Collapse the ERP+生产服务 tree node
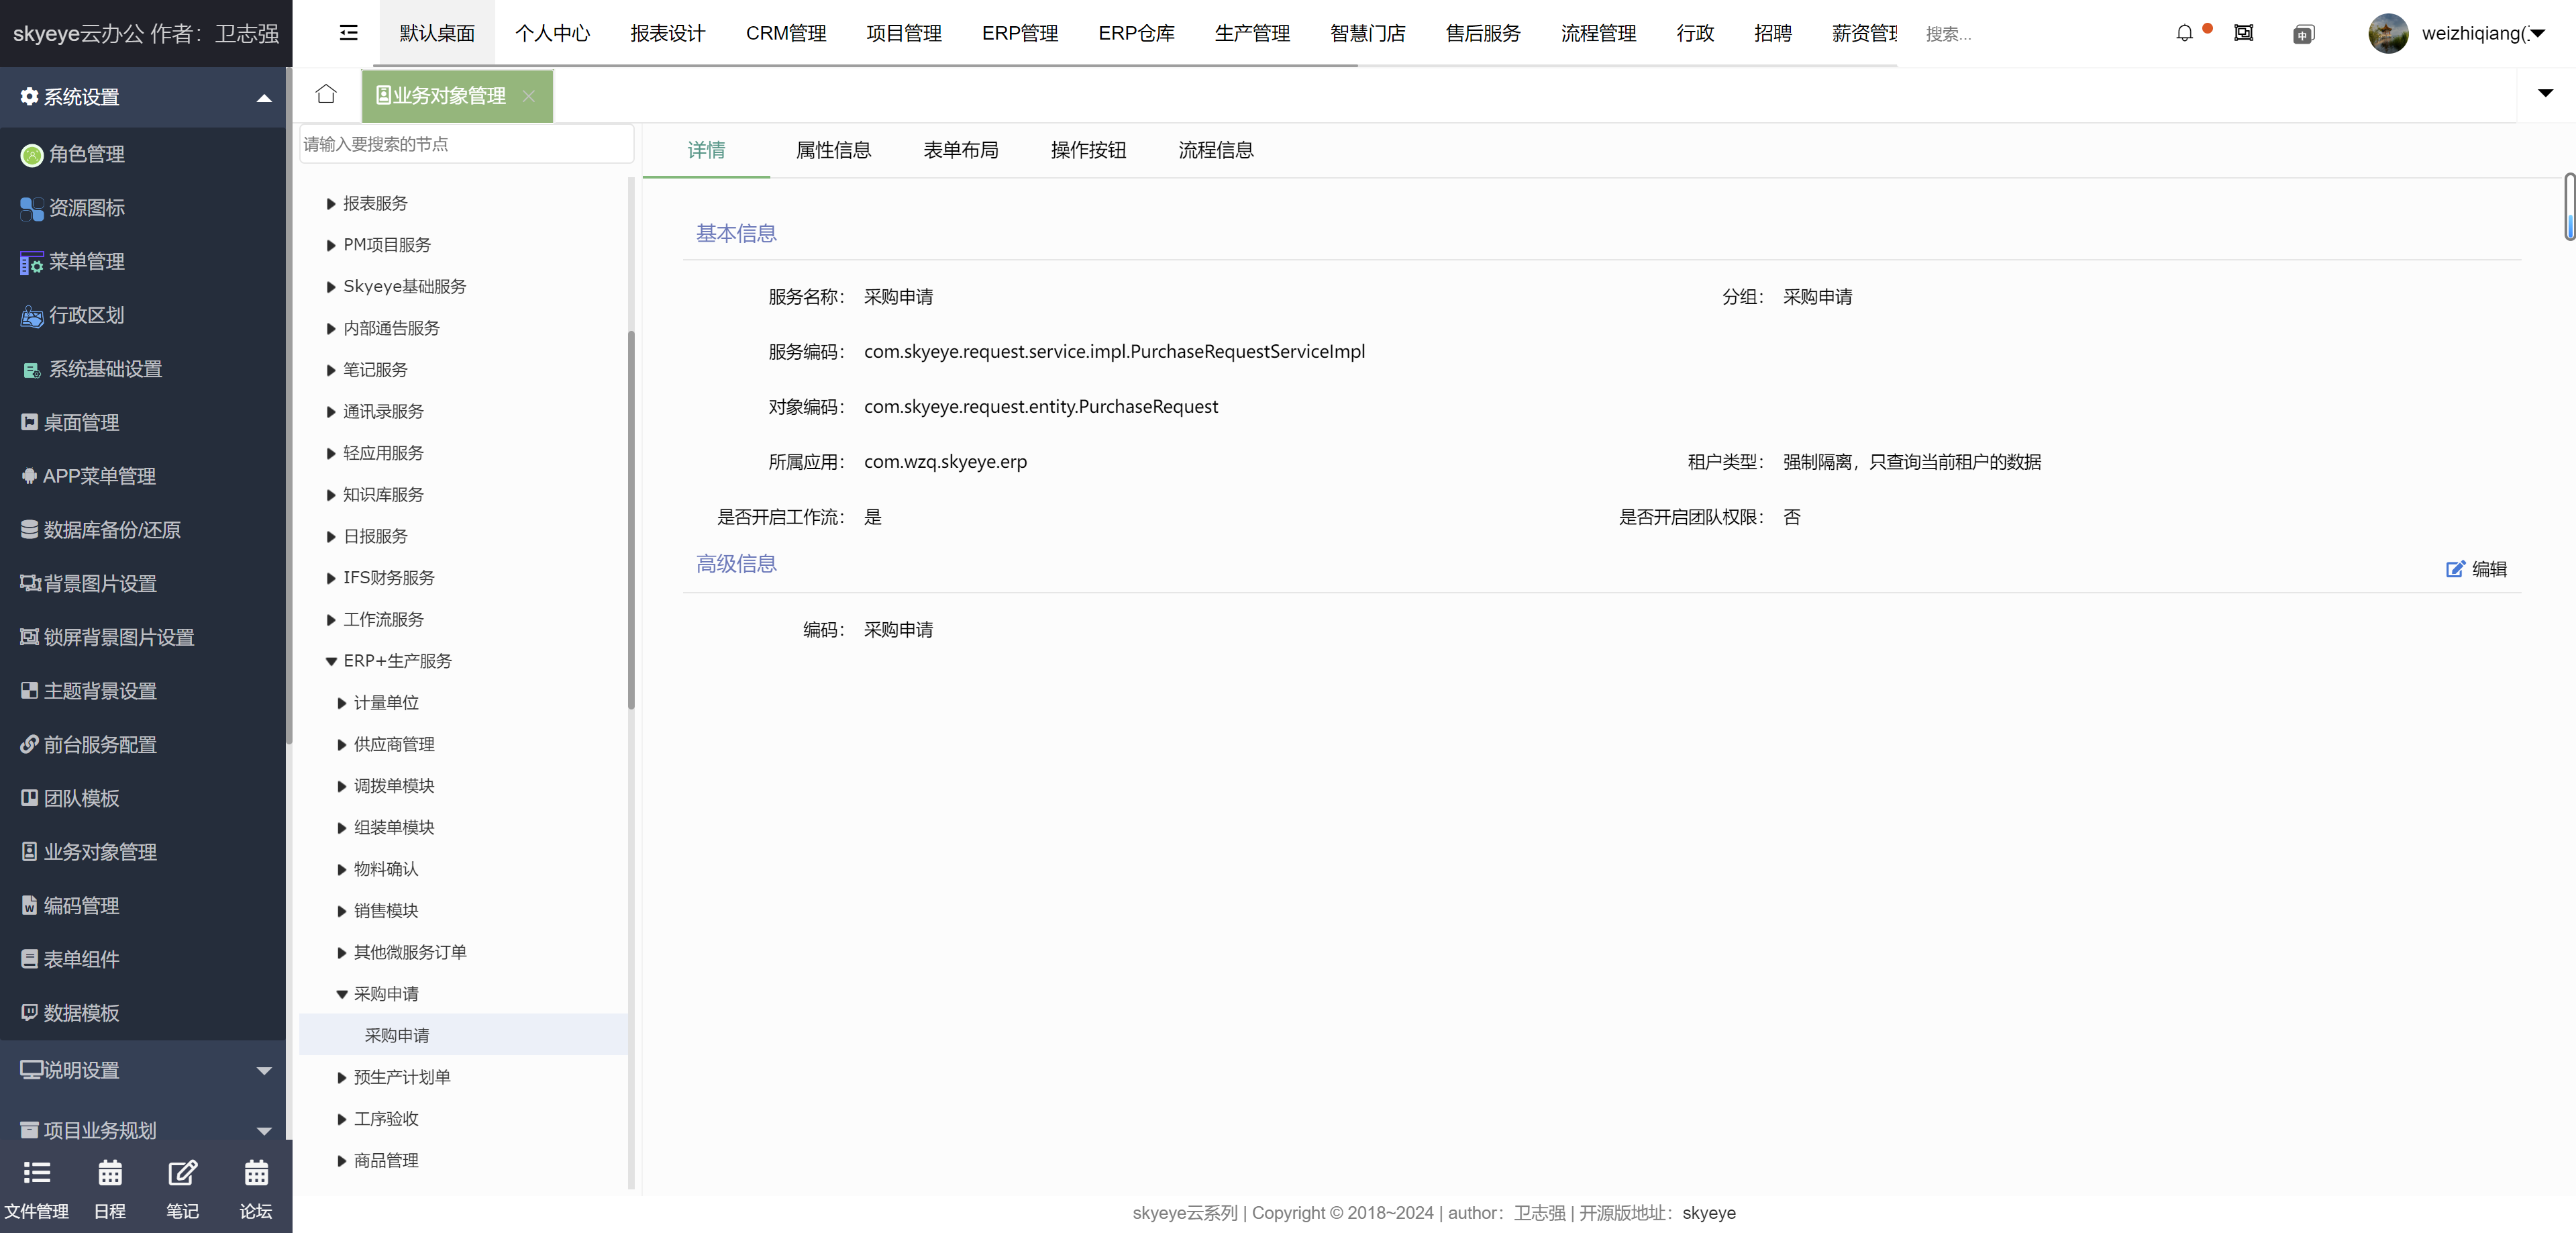This screenshot has height=1233, width=2576. pyautogui.click(x=331, y=661)
